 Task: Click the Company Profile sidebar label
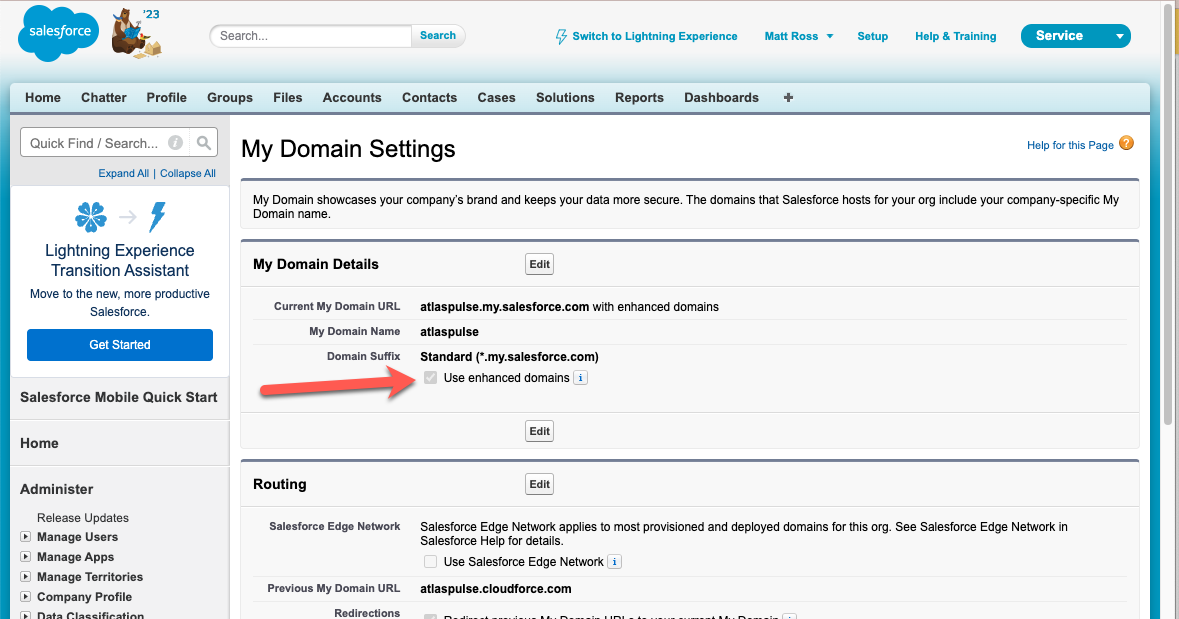[84, 596]
